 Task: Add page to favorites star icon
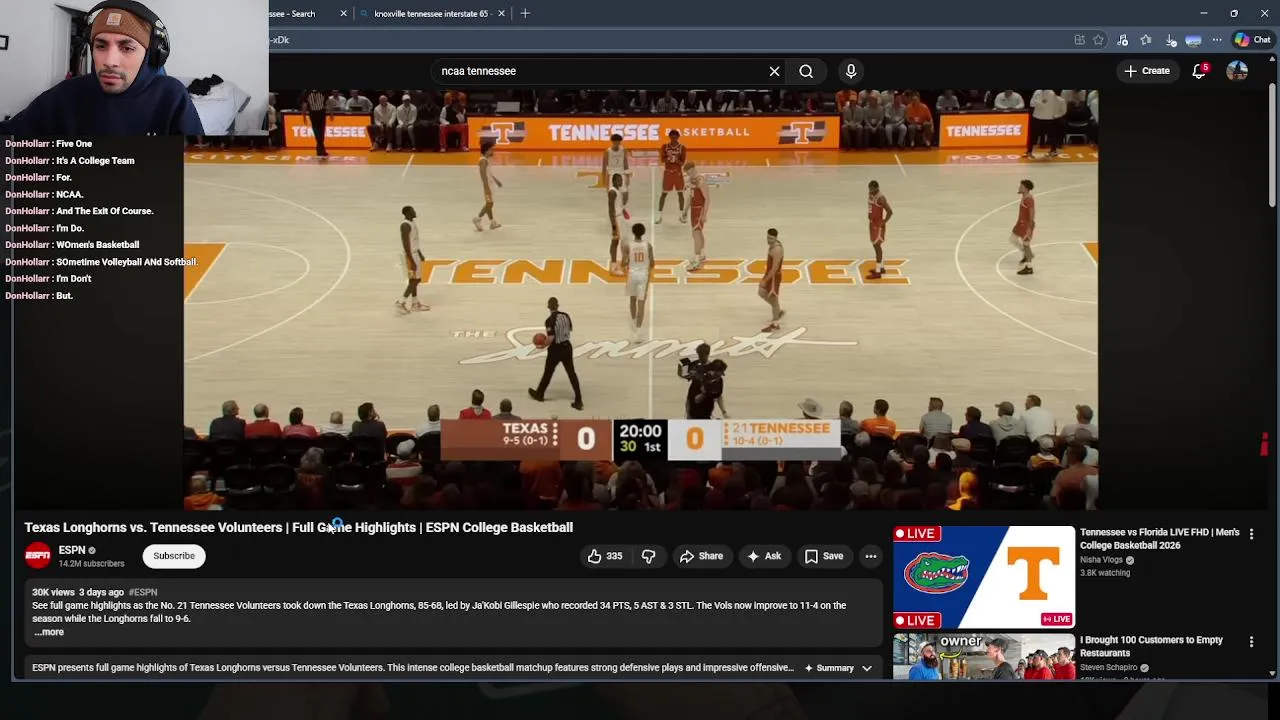click(1098, 40)
